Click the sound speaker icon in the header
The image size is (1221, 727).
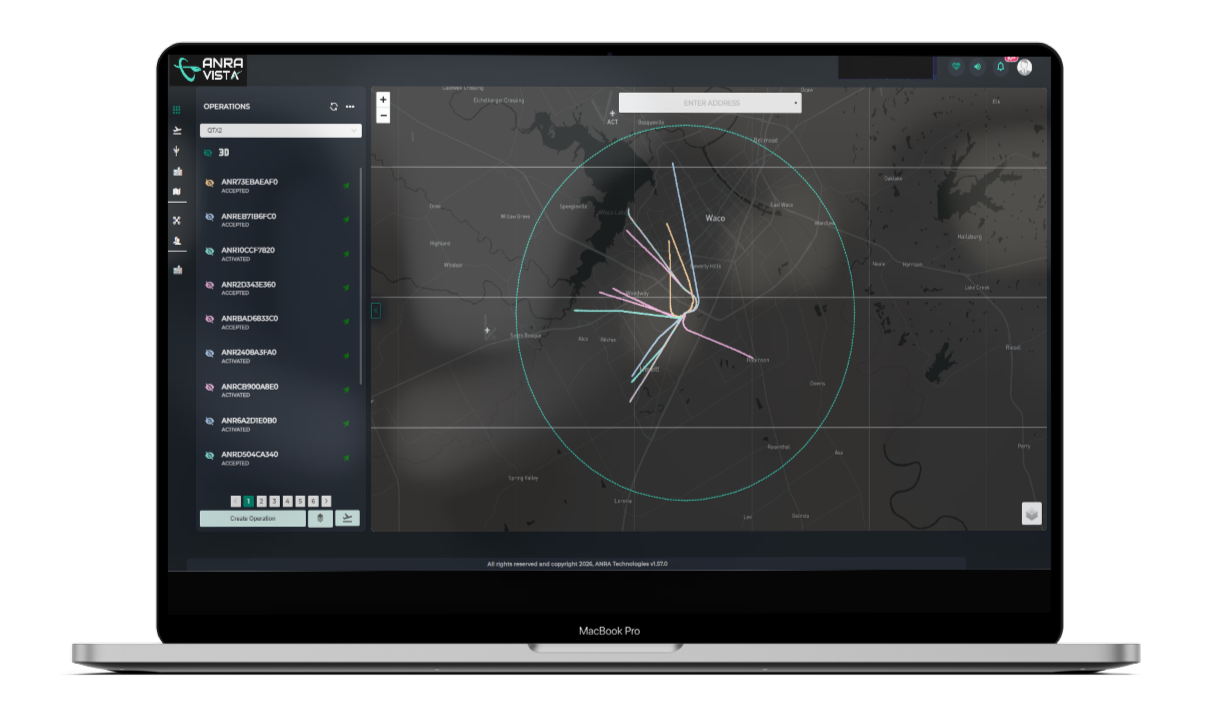pos(978,67)
